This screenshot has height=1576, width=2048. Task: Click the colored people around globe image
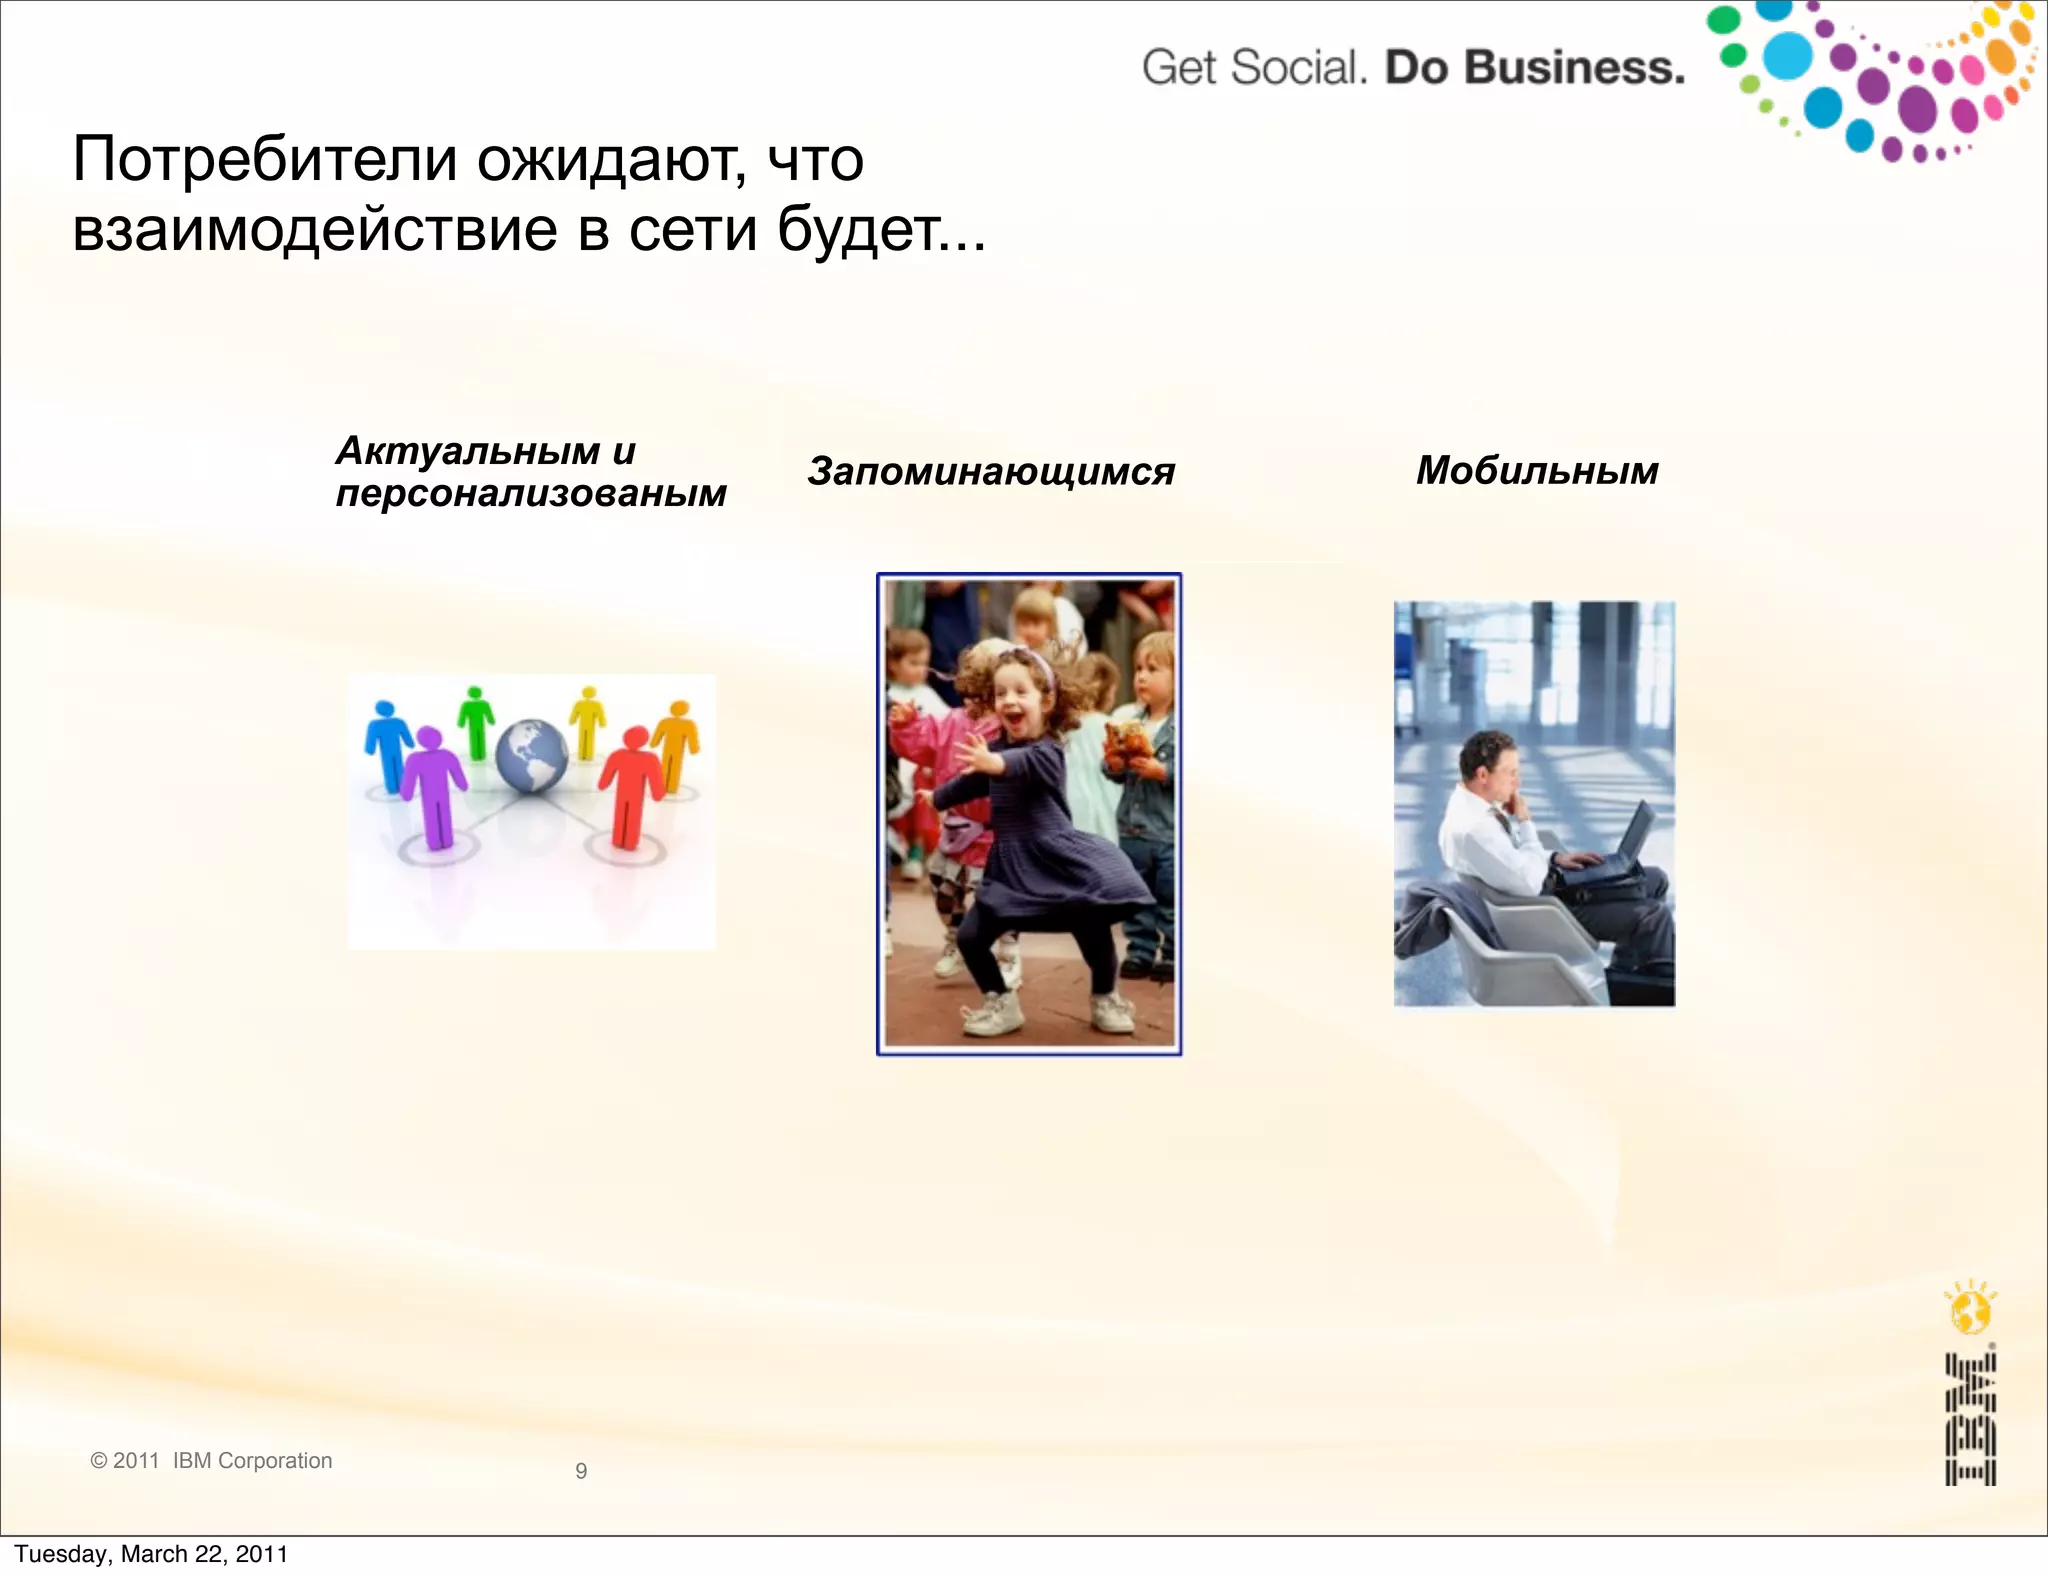[x=531, y=811]
